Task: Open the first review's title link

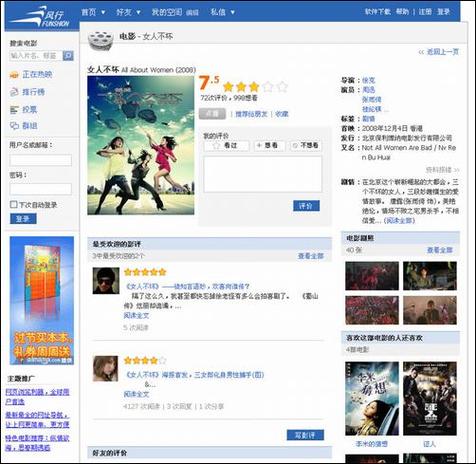Action: 187,286
